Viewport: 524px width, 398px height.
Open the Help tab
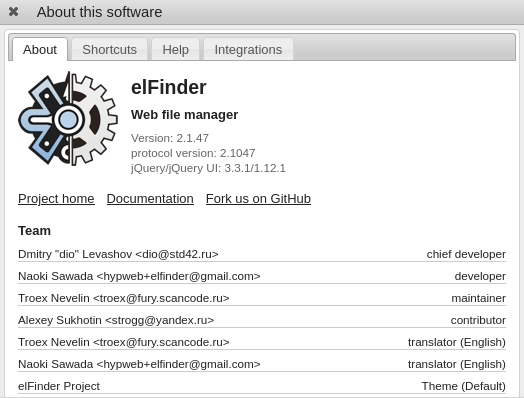[175, 49]
